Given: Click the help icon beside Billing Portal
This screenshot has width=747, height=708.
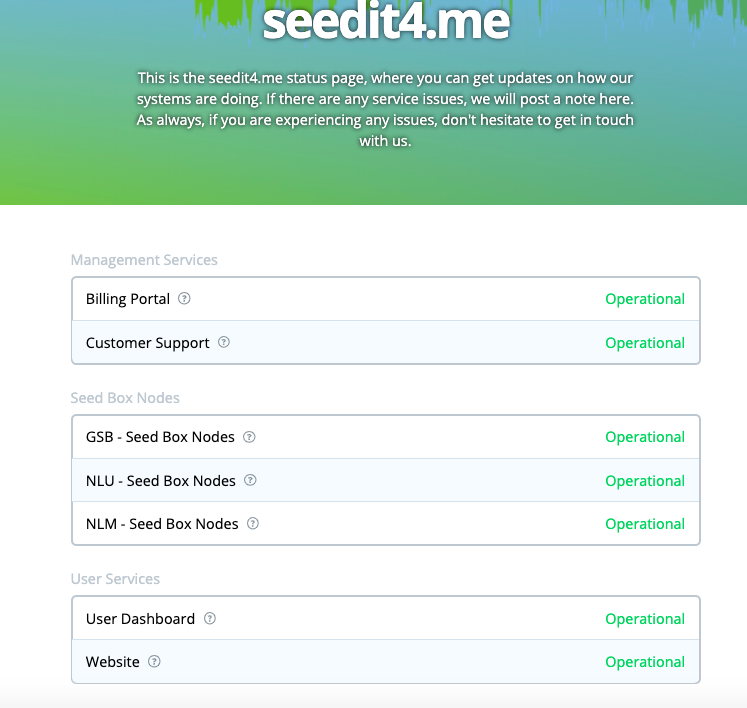Looking at the screenshot, I should coord(184,298).
